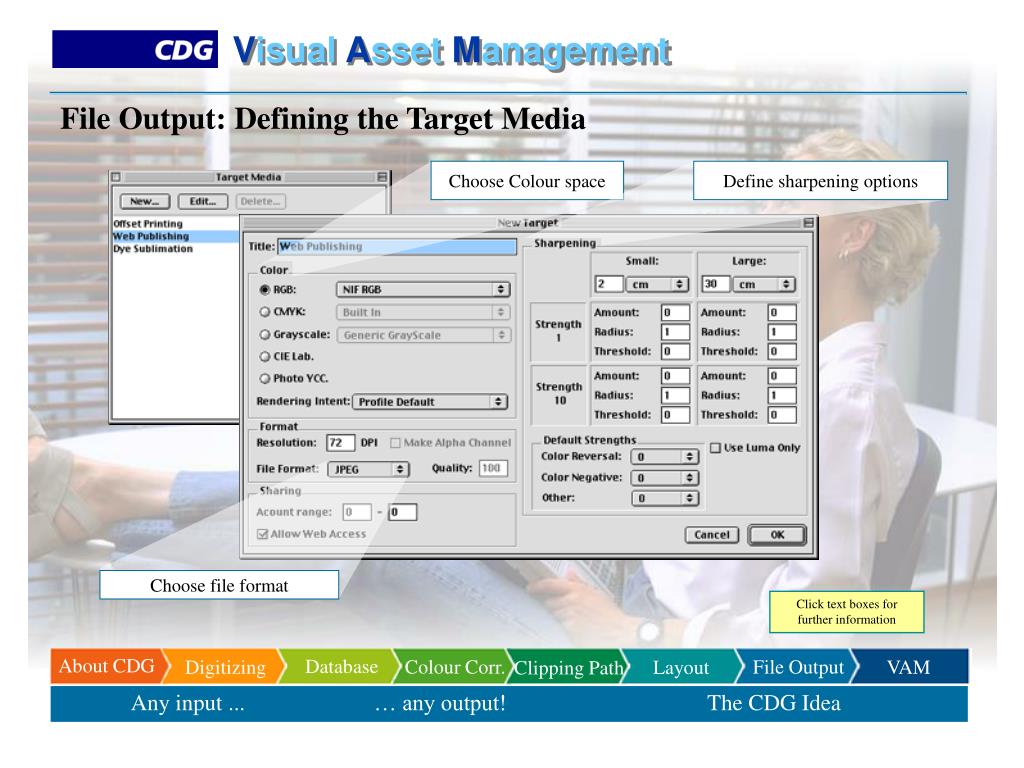Click the Quality field showing 100
The image size is (1024, 768).
[x=493, y=468]
